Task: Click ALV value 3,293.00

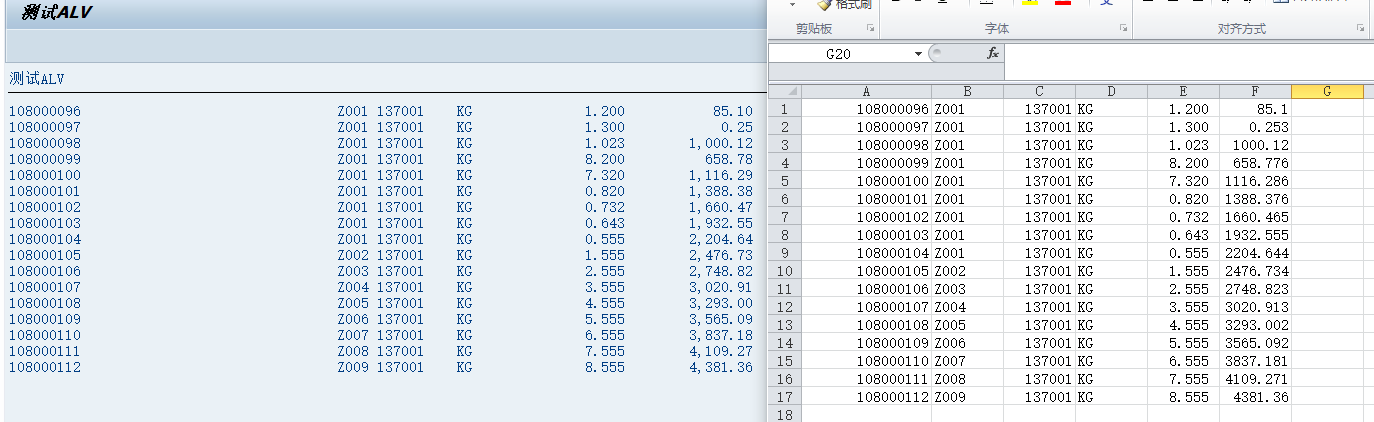Action: click(721, 303)
